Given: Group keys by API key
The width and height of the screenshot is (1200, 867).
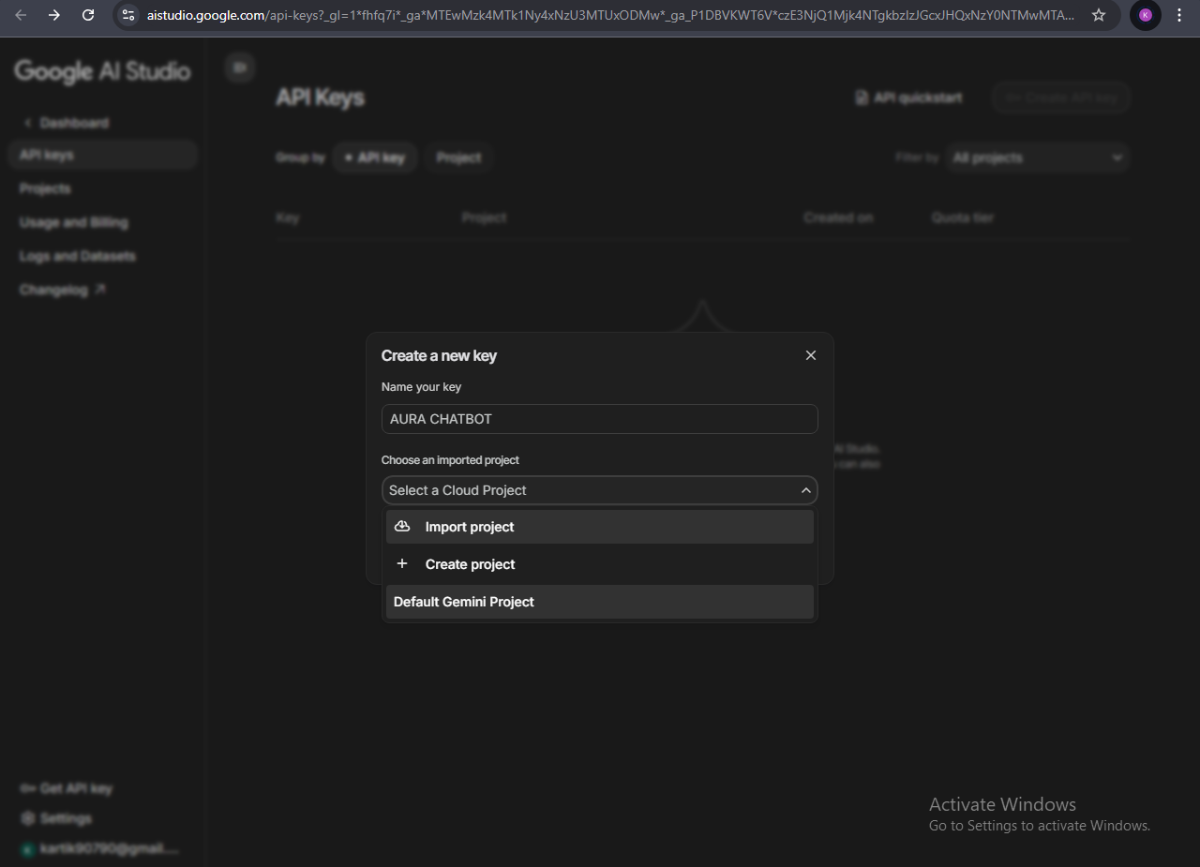Looking at the screenshot, I should tap(375, 158).
